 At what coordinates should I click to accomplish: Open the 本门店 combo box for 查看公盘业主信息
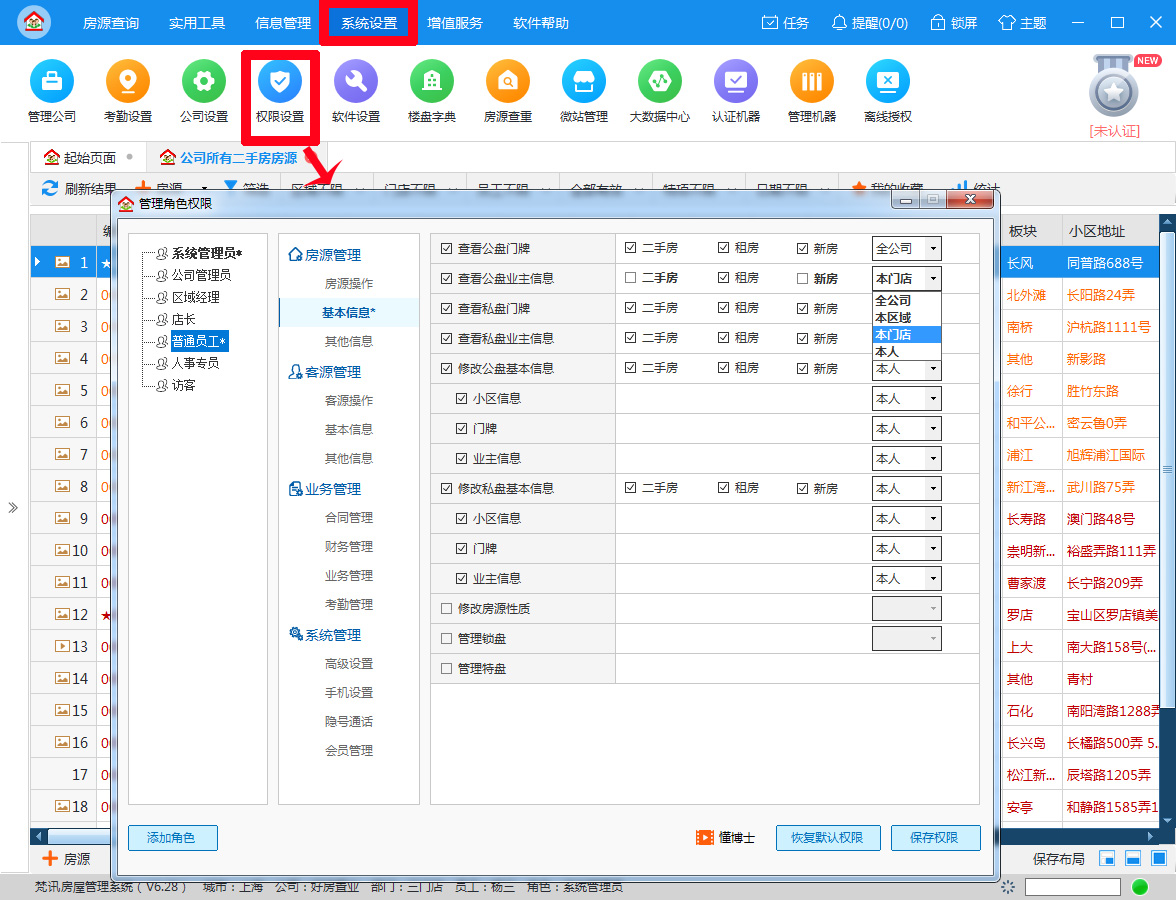tap(906, 278)
